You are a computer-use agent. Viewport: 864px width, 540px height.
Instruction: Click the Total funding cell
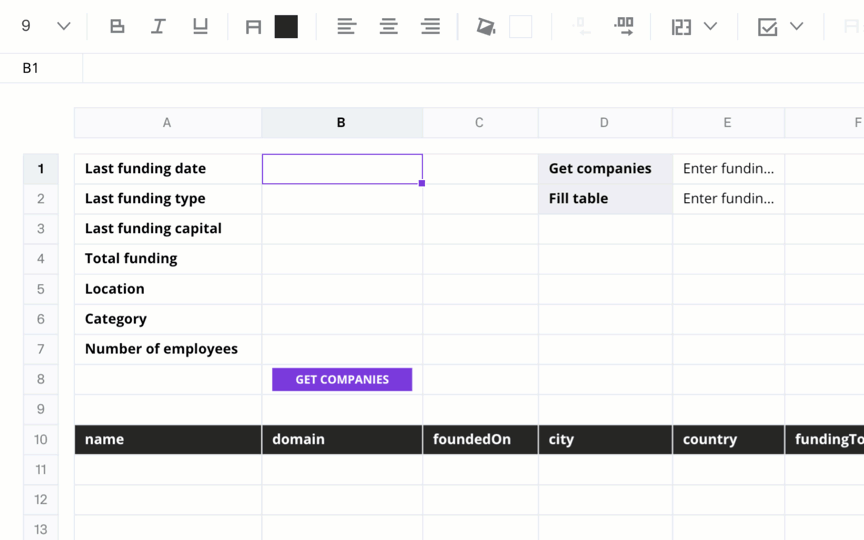pos(168,259)
